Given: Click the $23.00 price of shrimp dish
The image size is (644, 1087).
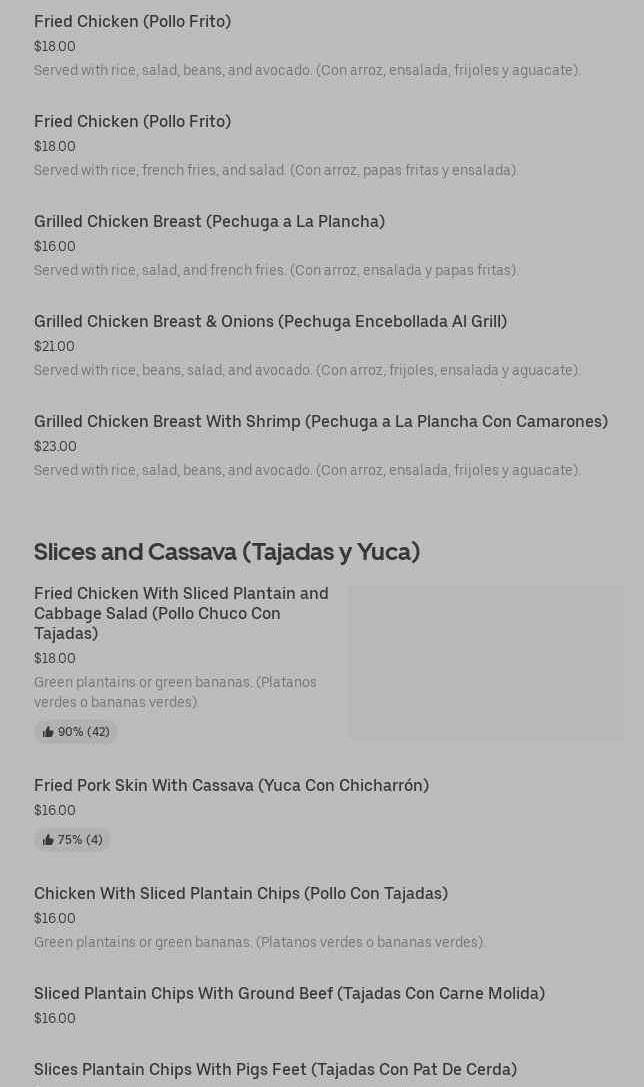Looking at the screenshot, I should tap(55, 446).
